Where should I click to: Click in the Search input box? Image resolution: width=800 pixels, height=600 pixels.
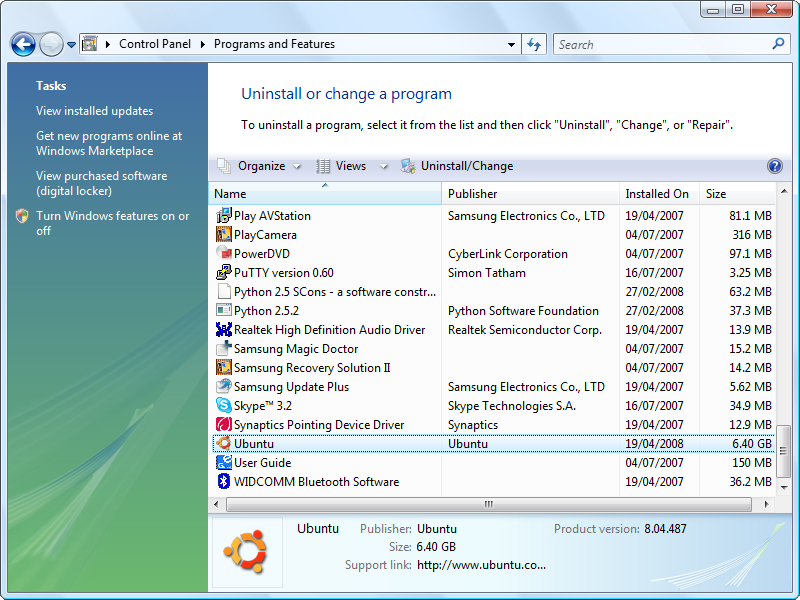click(660, 44)
